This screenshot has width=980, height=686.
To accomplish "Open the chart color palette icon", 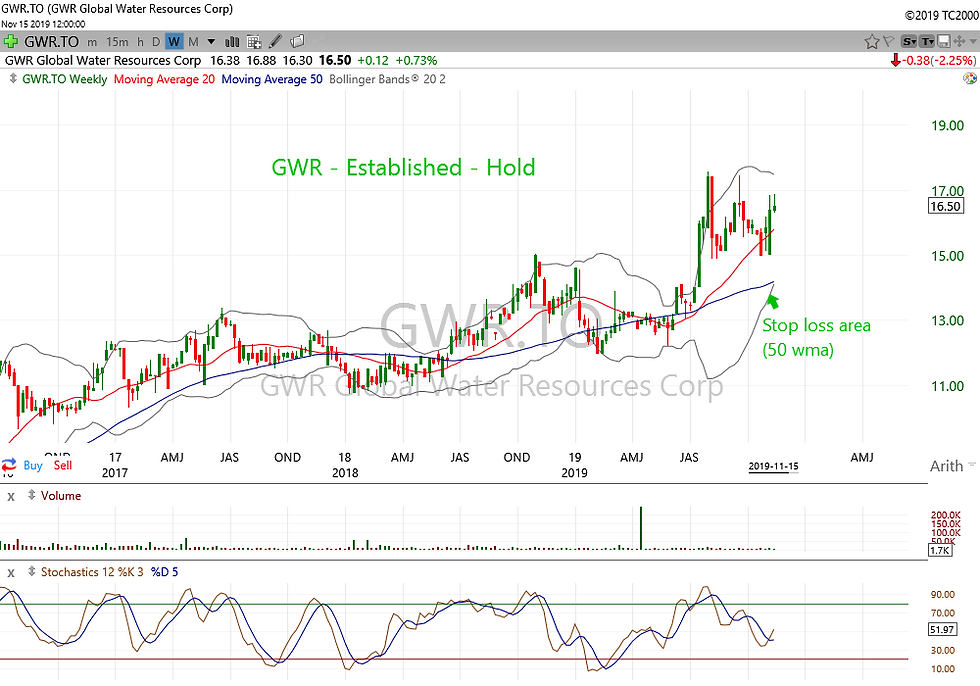I will click(969, 79).
